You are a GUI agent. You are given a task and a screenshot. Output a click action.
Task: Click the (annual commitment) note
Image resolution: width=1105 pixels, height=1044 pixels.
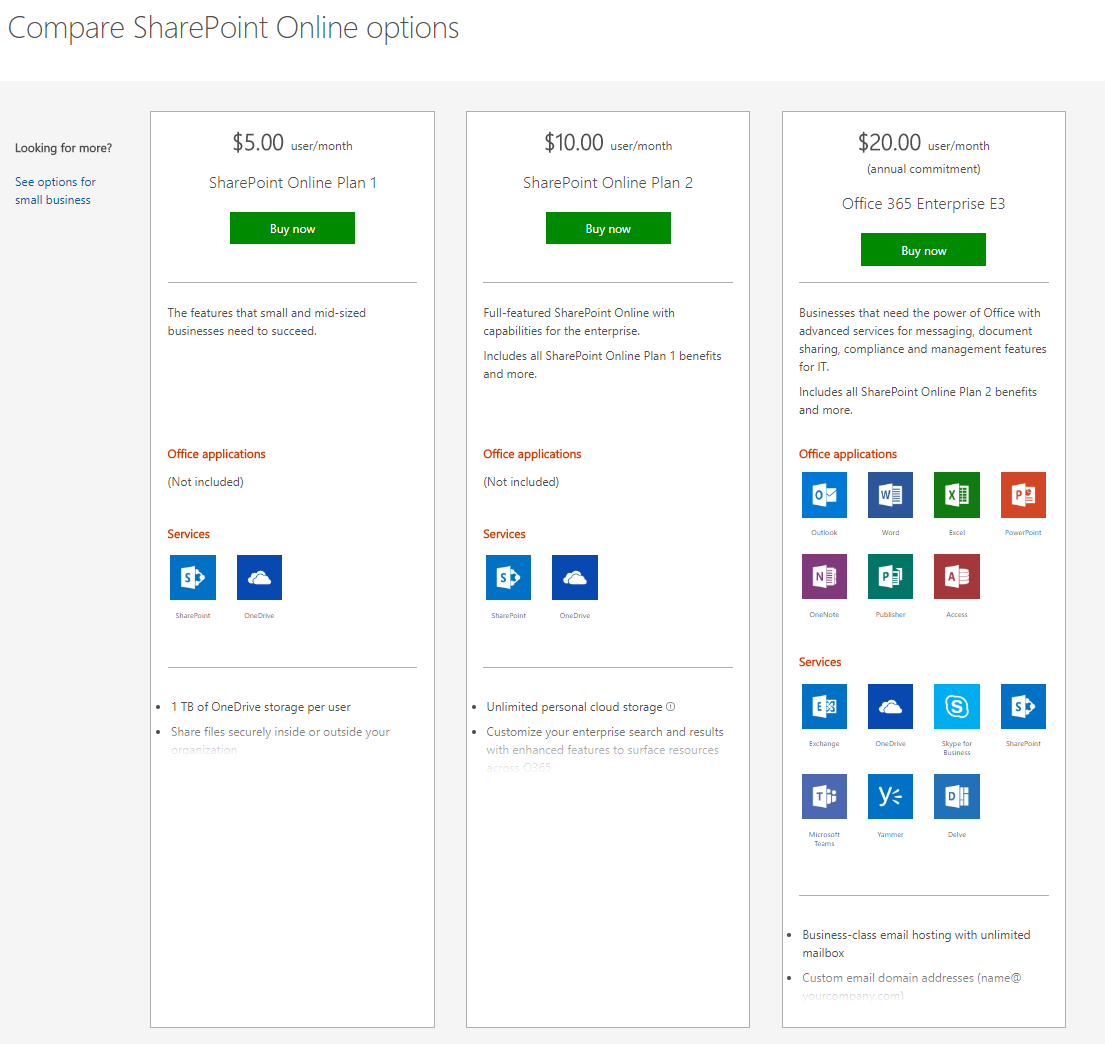point(923,169)
